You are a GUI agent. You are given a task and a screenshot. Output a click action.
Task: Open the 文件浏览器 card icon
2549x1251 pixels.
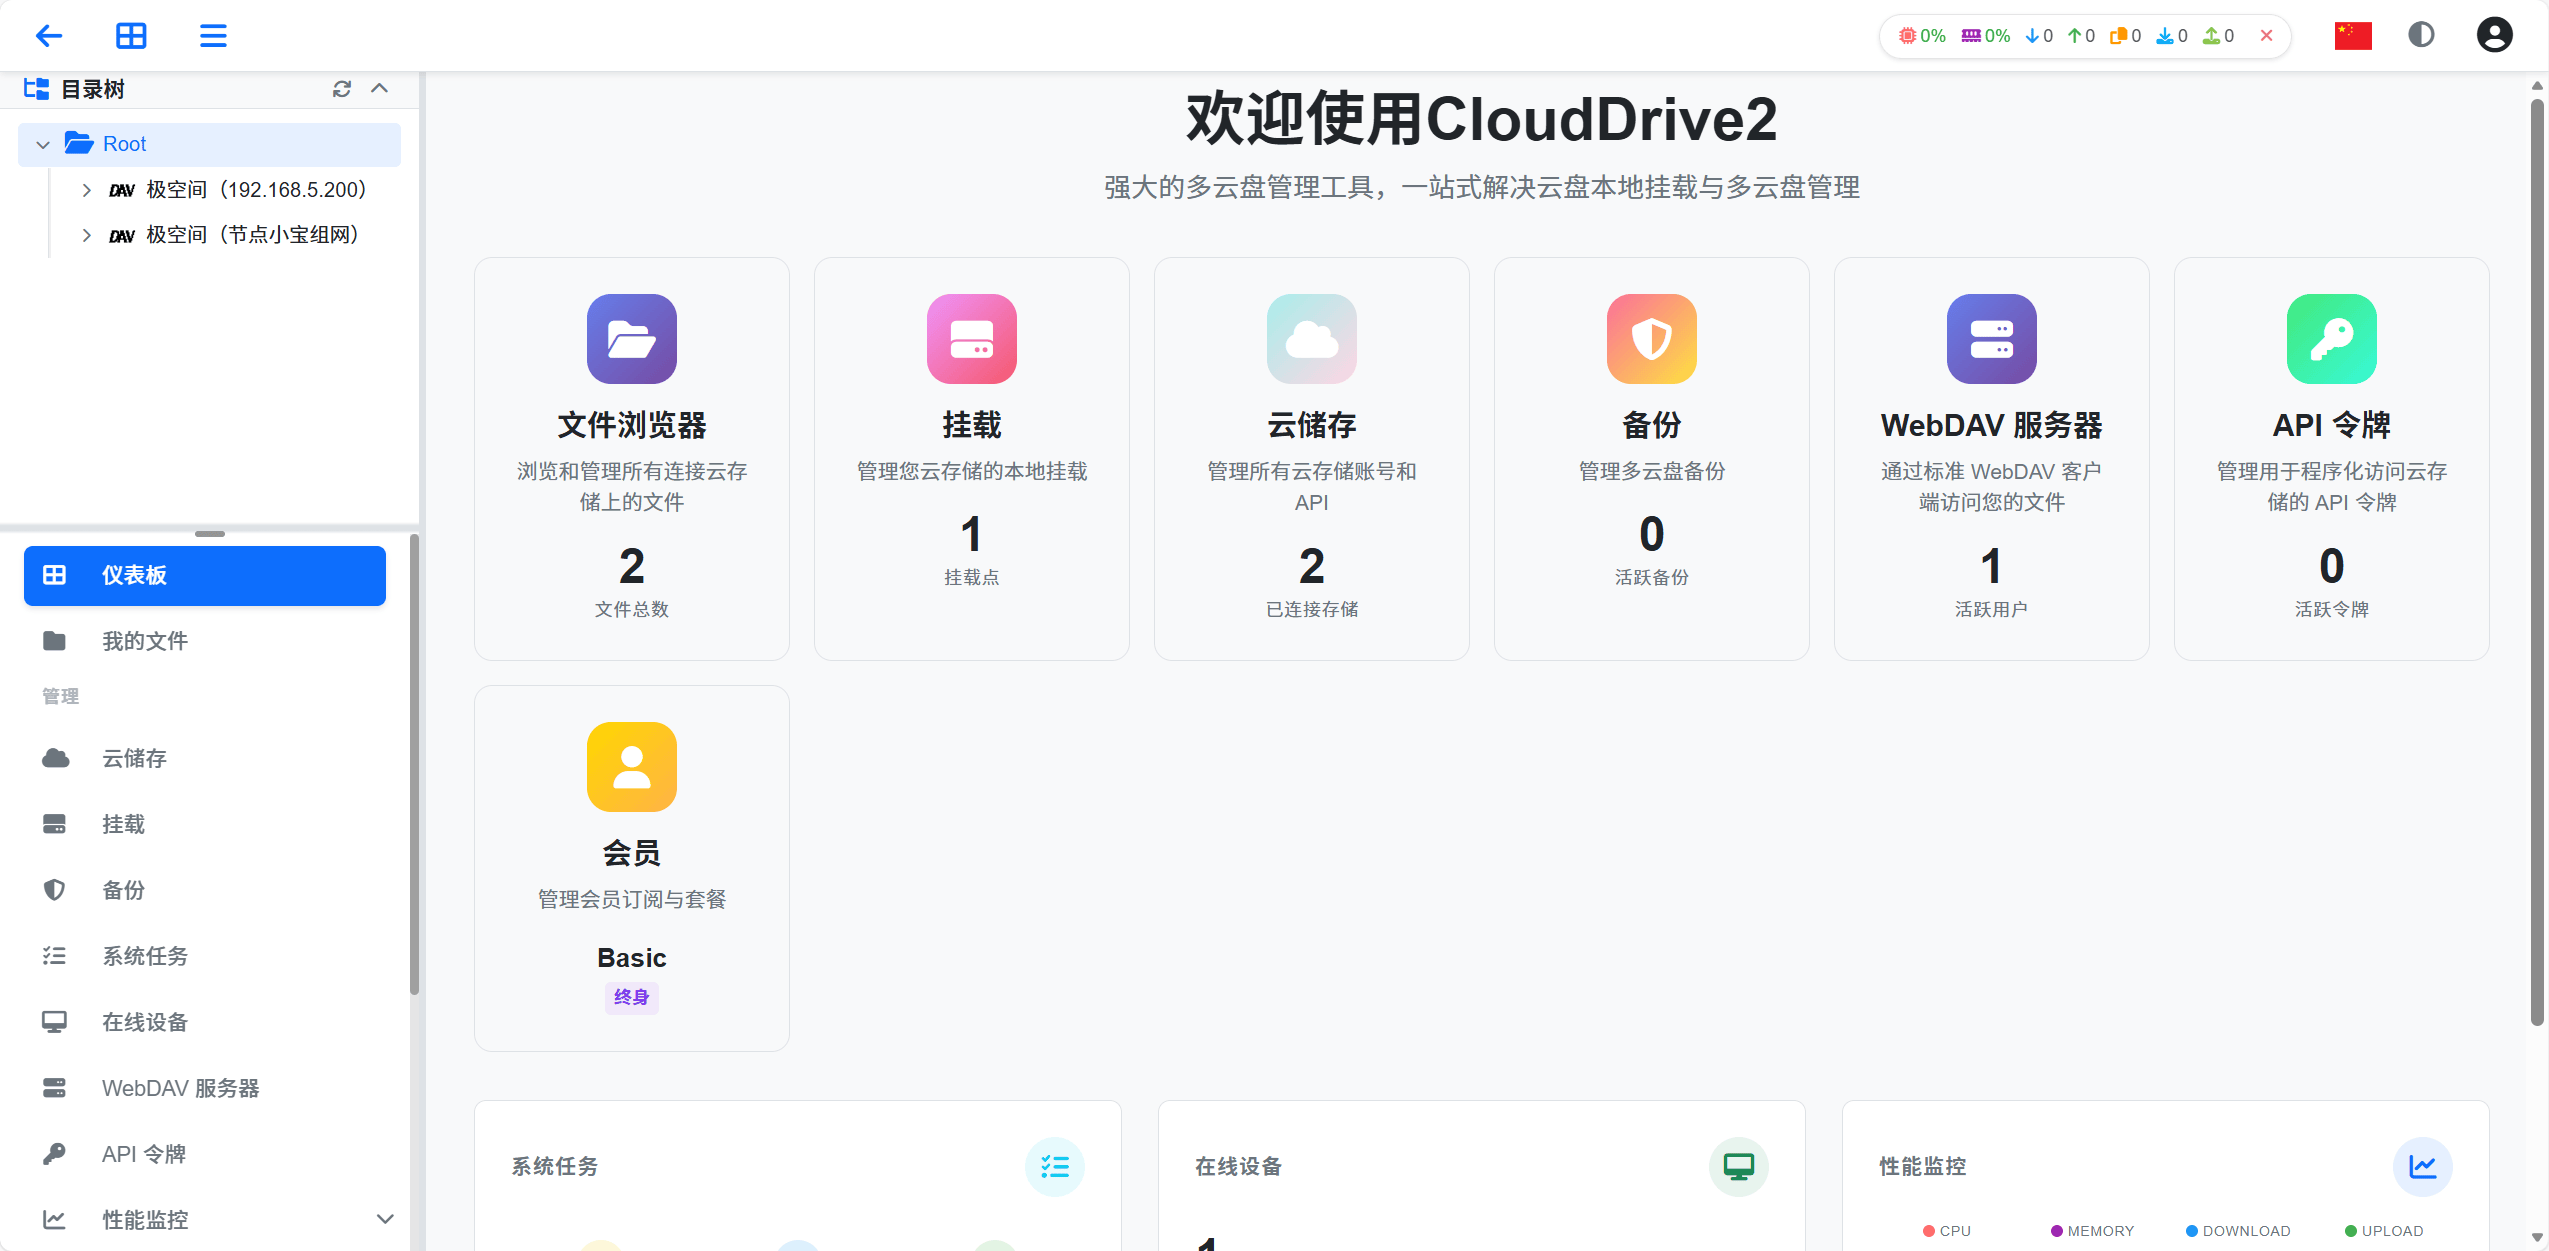pyautogui.click(x=631, y=339)
